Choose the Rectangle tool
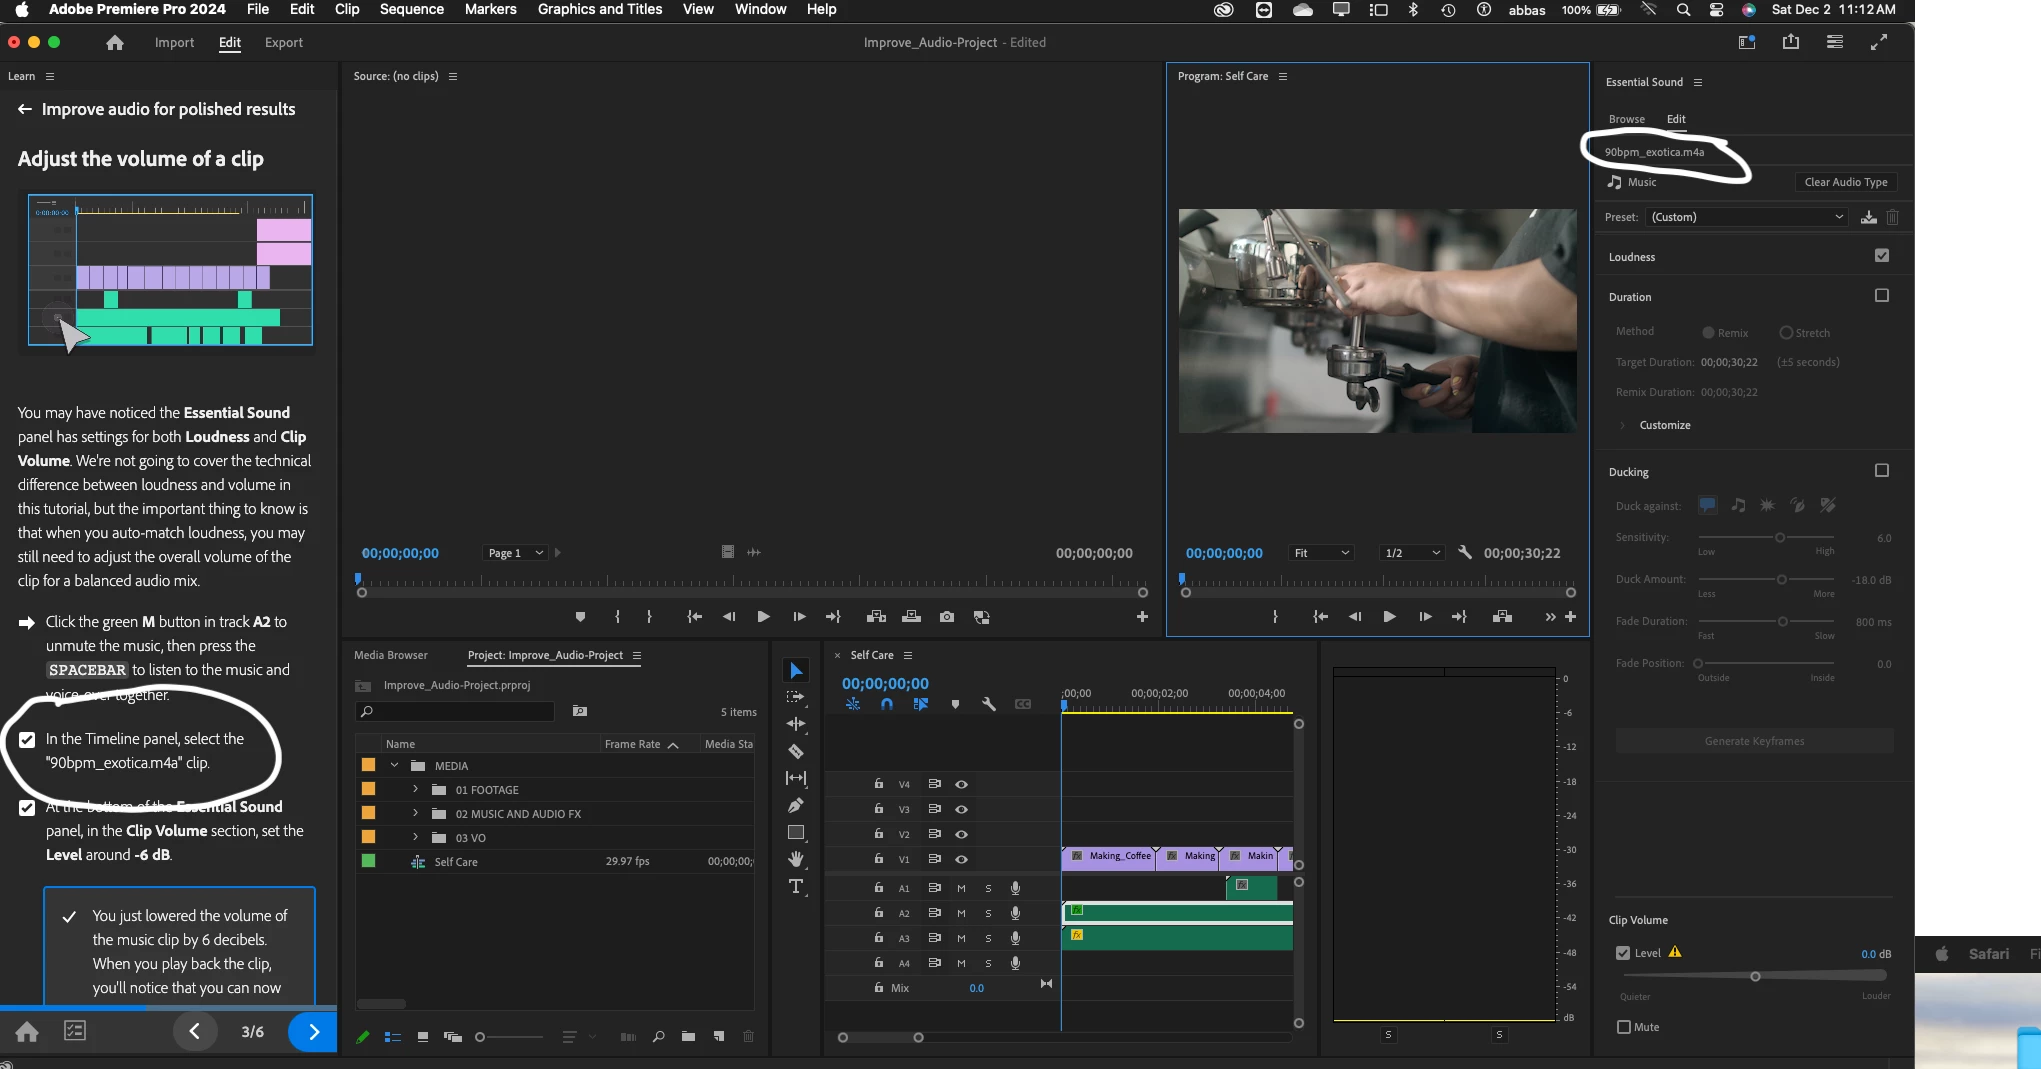The image size is (2041, 1069). tap(796, 832)
